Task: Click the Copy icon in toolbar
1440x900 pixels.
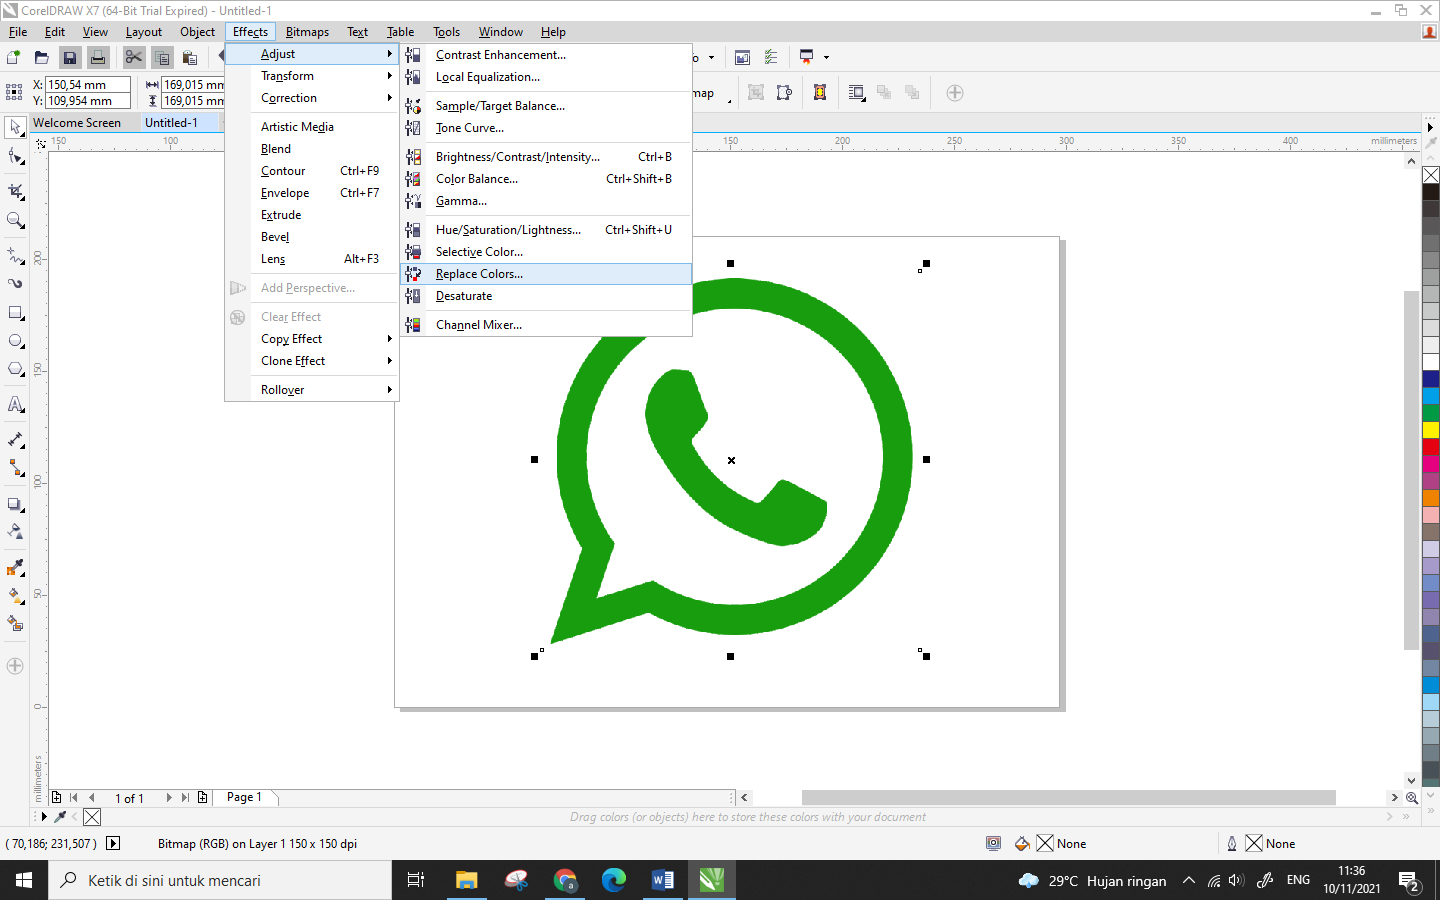Action: [x=162, y=58]
